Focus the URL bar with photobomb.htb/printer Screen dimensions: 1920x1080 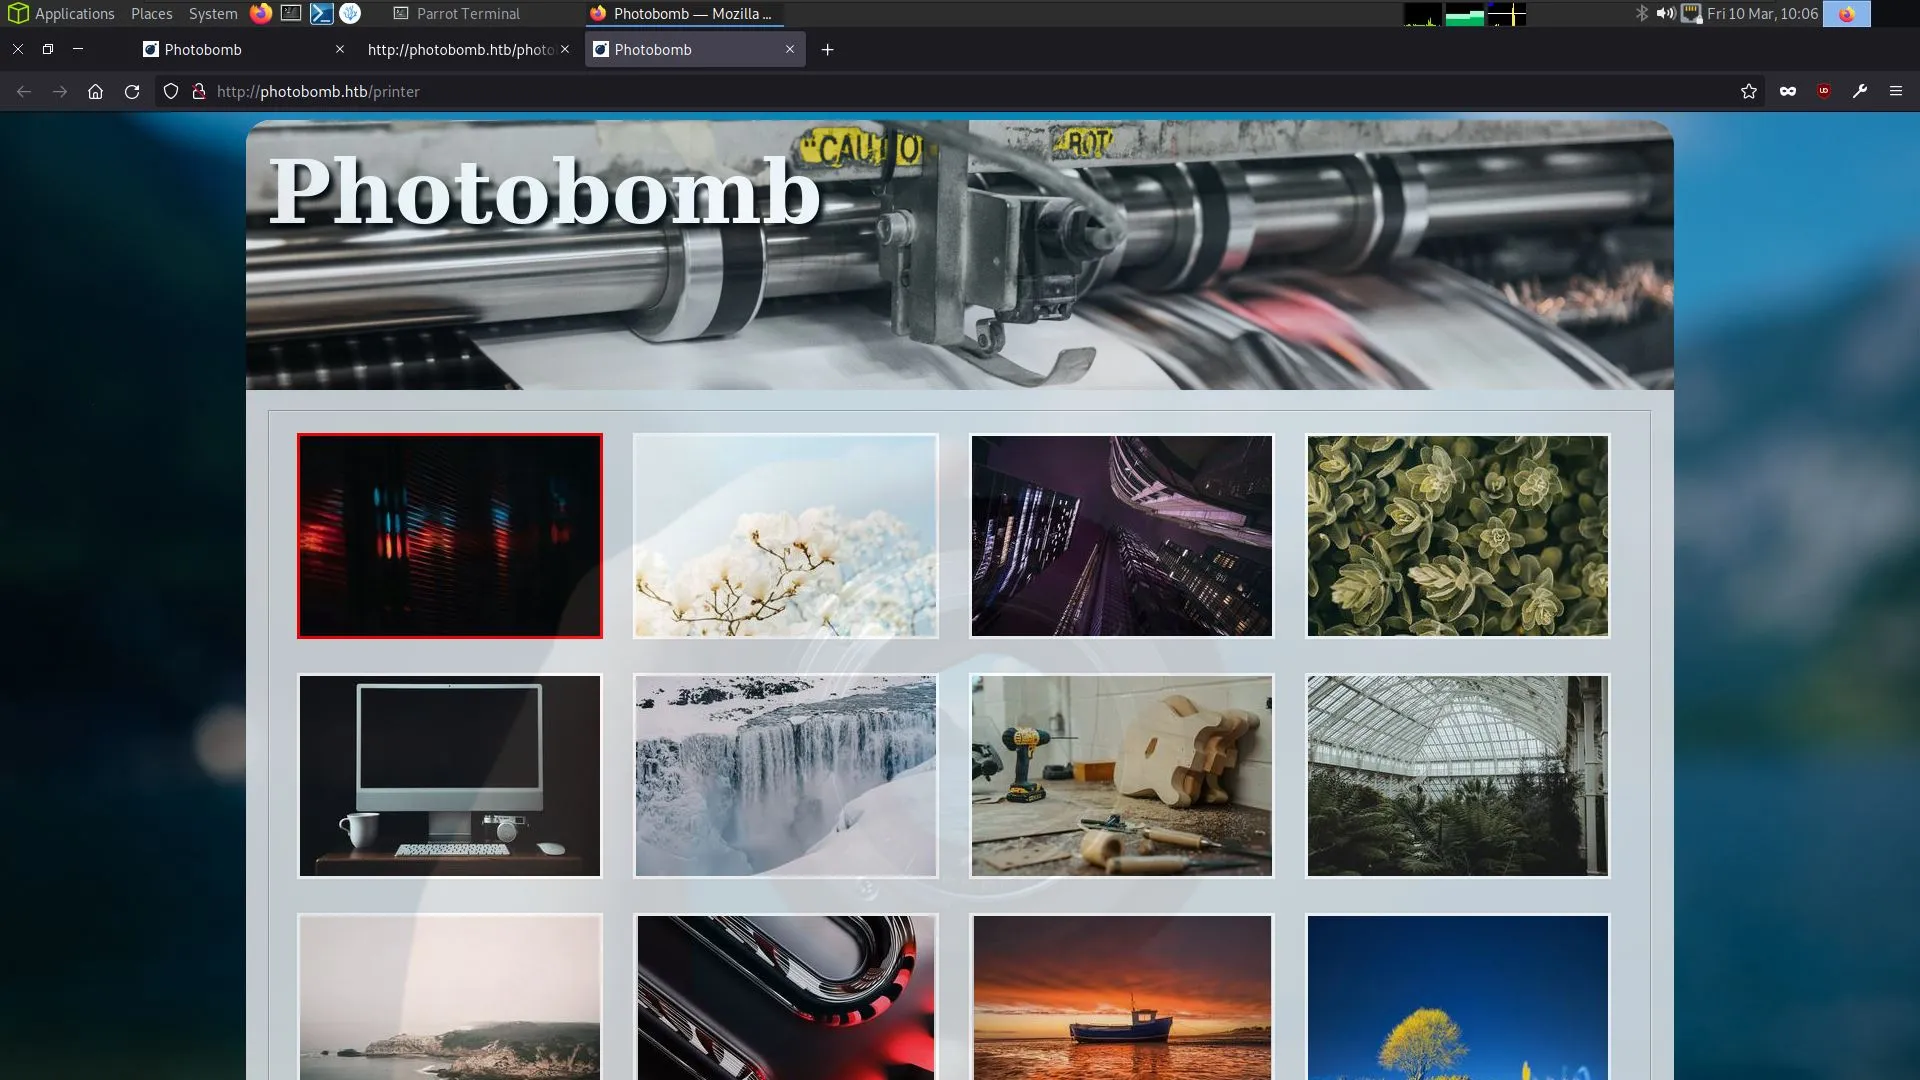click(960, 91)
